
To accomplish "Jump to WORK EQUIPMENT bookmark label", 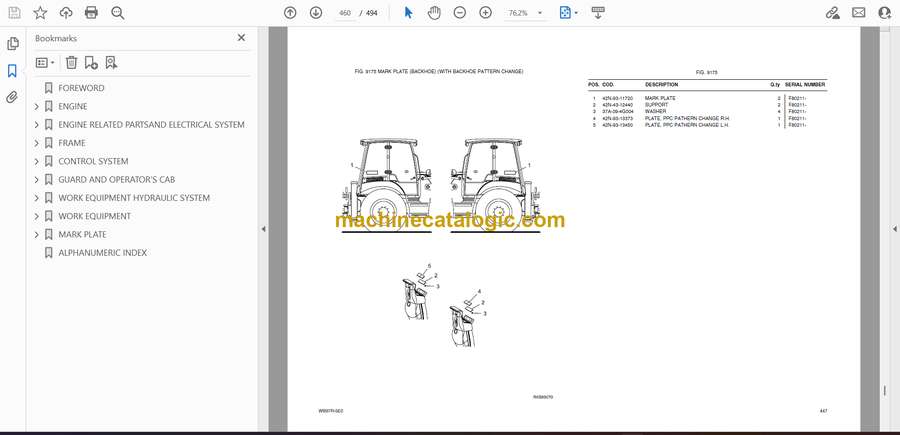I will pyautogui.click(x=94, y=216).
